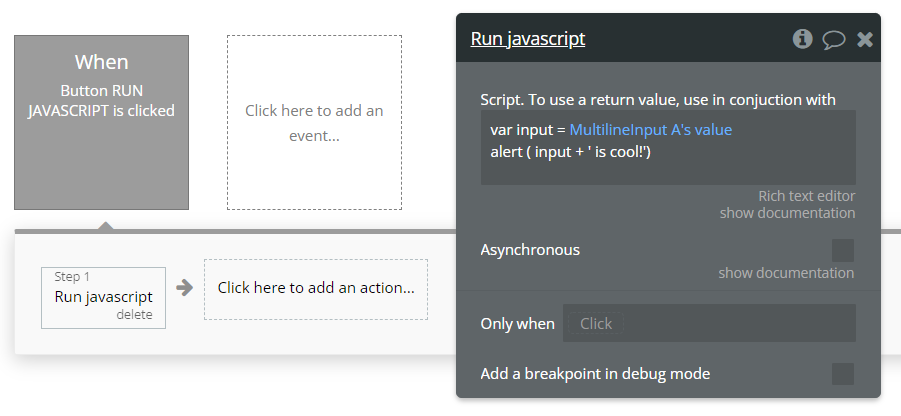
Task: Click the arrow between workflow steps
Action: (184, 288)
